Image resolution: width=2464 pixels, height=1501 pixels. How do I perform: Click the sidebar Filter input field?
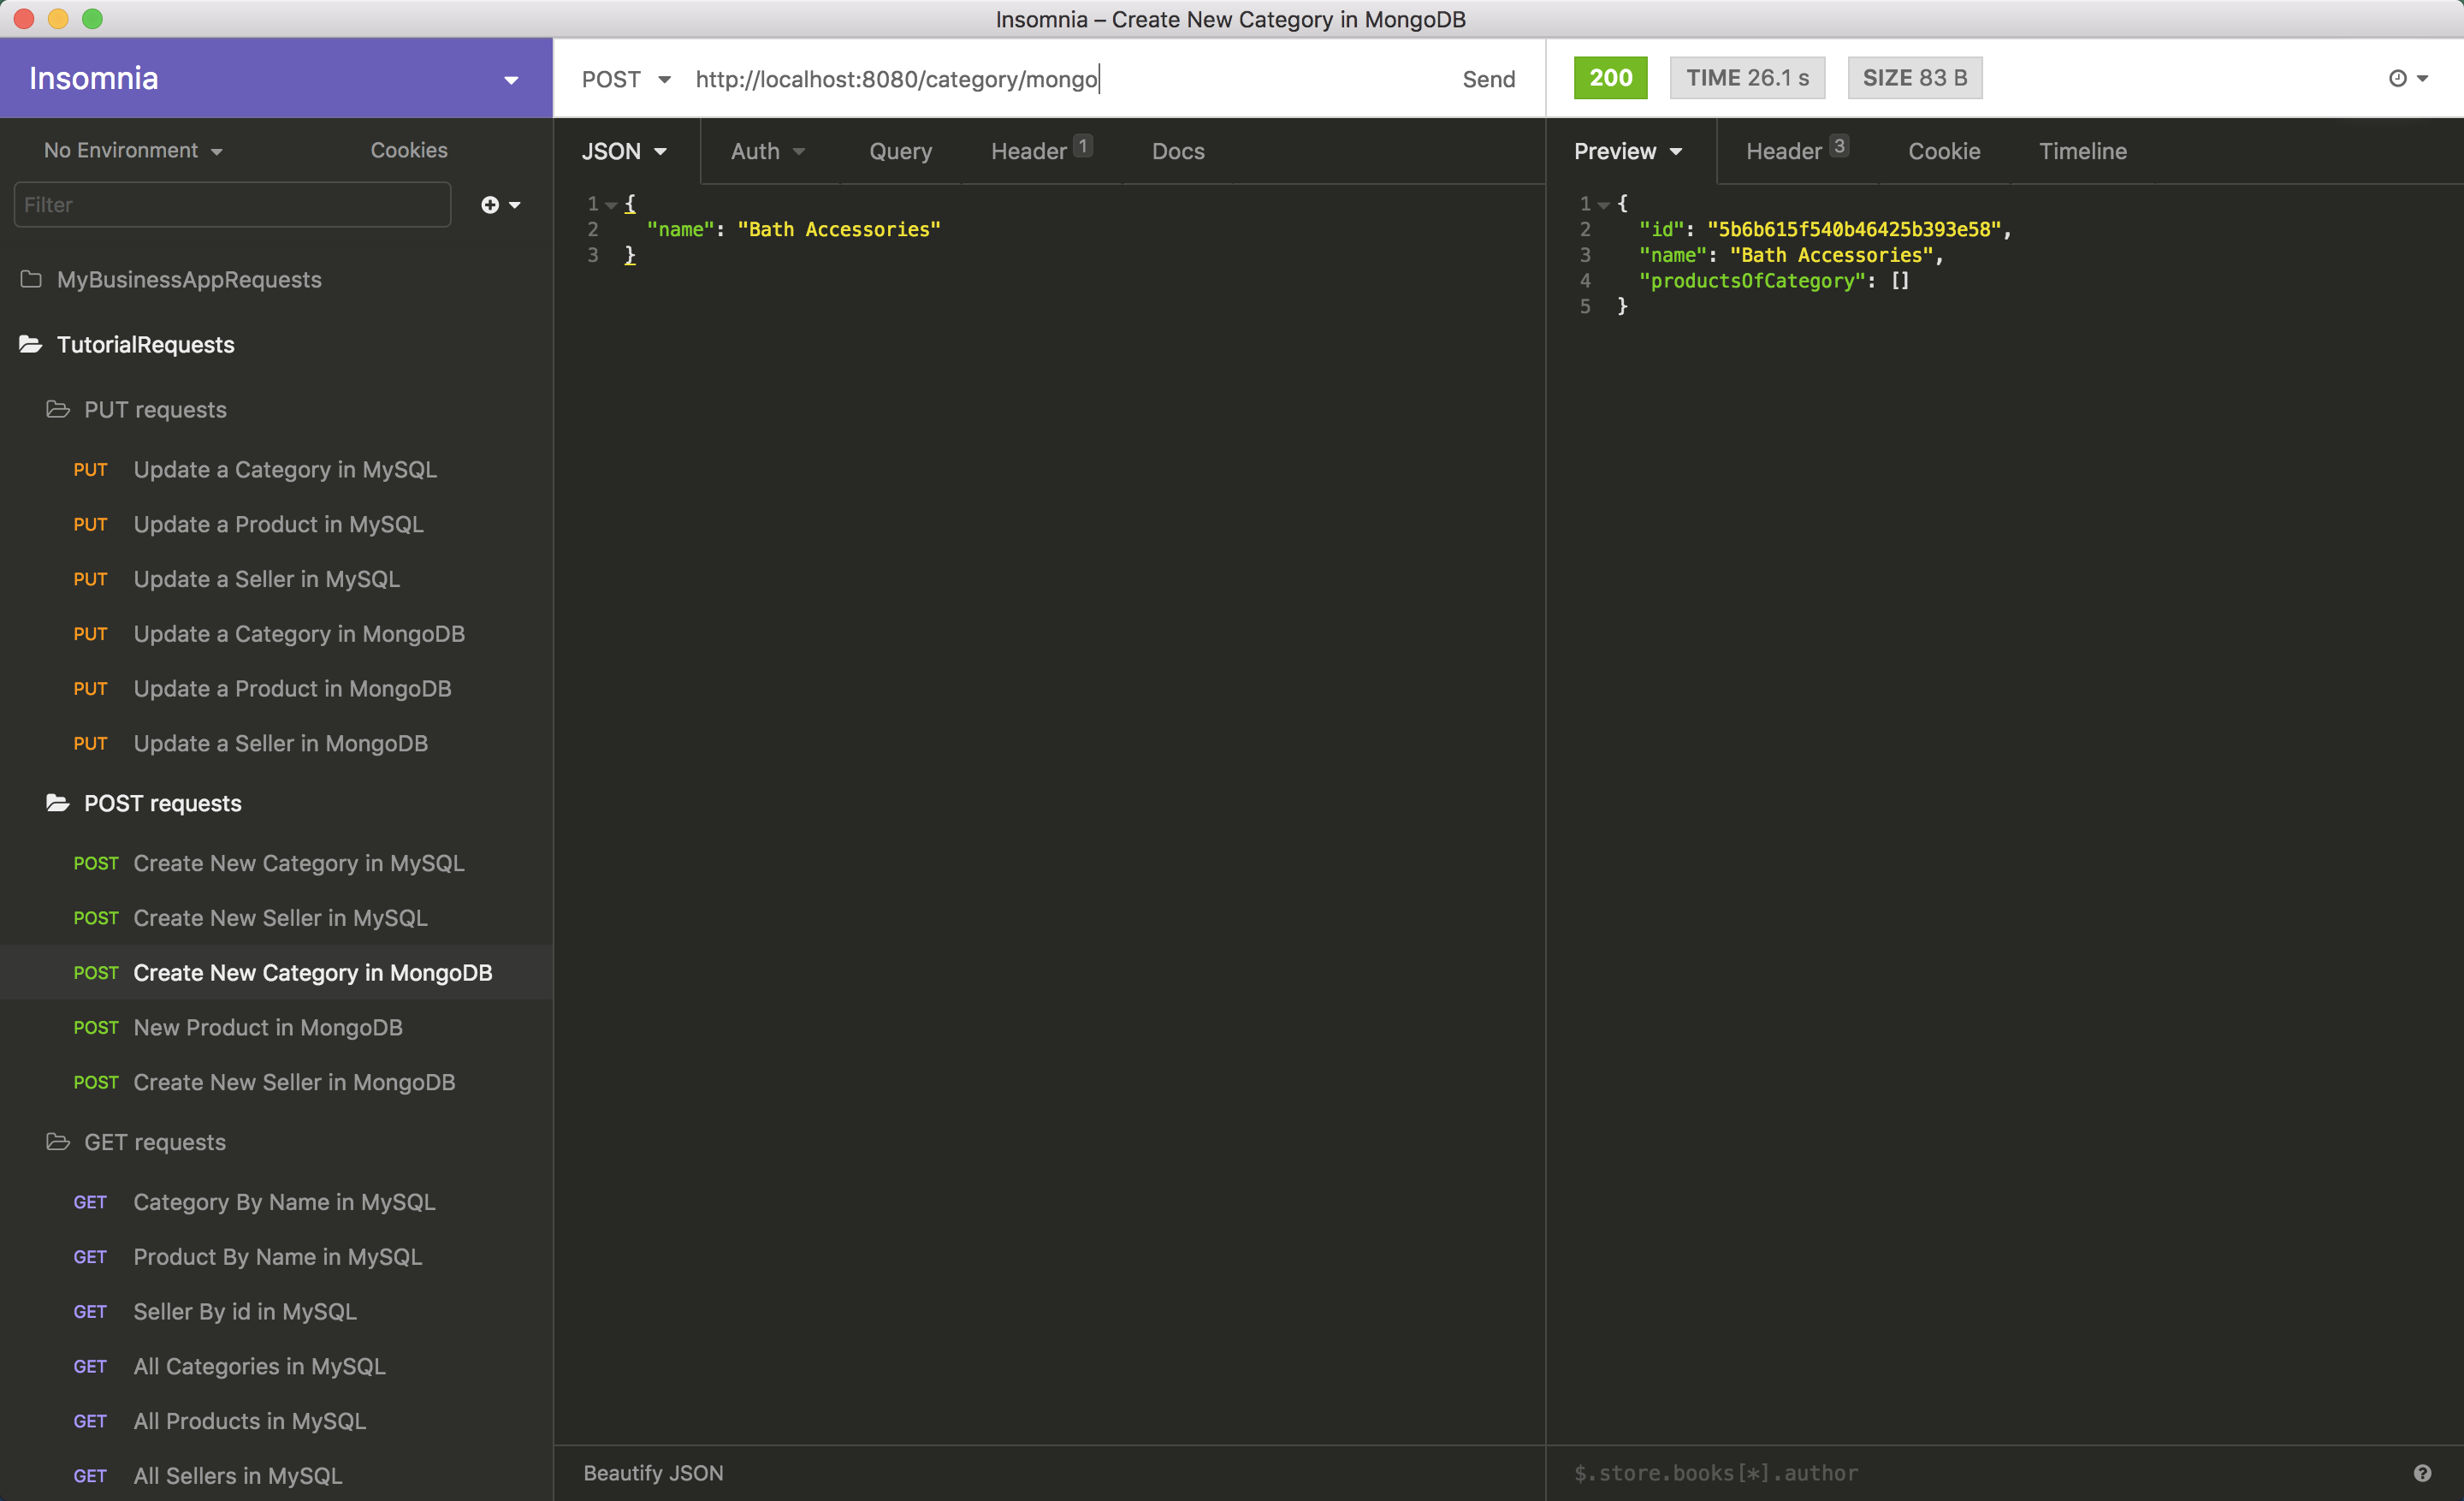pos(232,205)
